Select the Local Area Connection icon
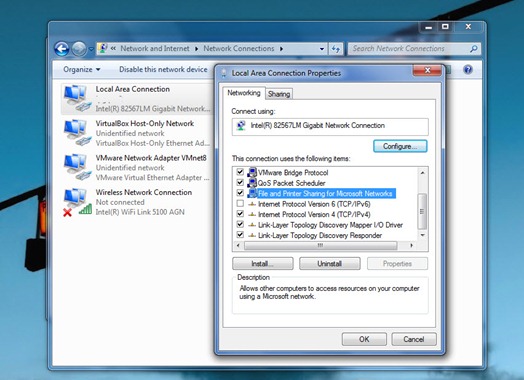The height and width of the screenshot is (380, 524). pyautogui.click(x=77, y=99)
